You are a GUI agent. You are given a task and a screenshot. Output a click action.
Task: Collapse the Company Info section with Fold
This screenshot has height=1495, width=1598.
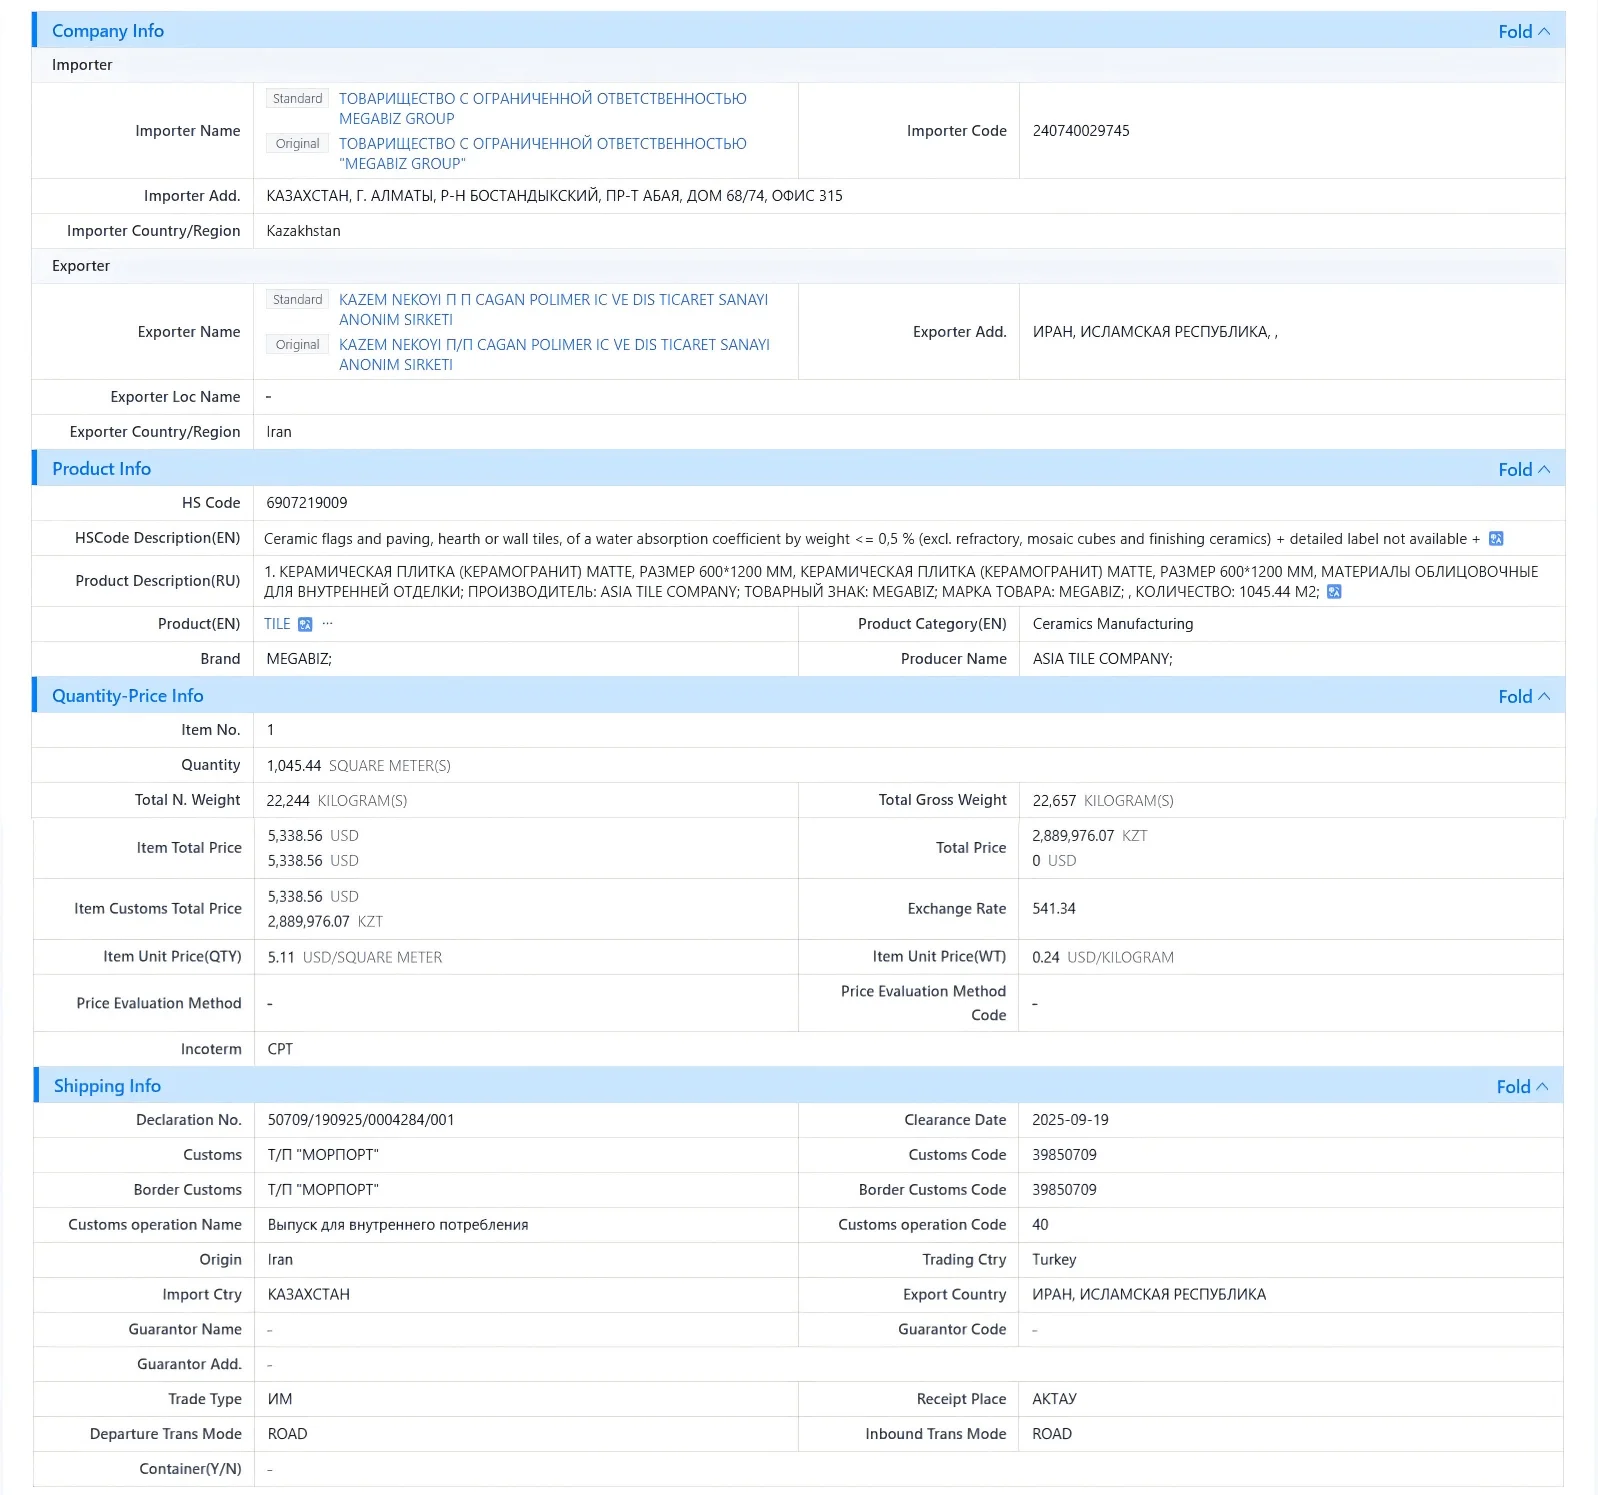click(1524, 31)
